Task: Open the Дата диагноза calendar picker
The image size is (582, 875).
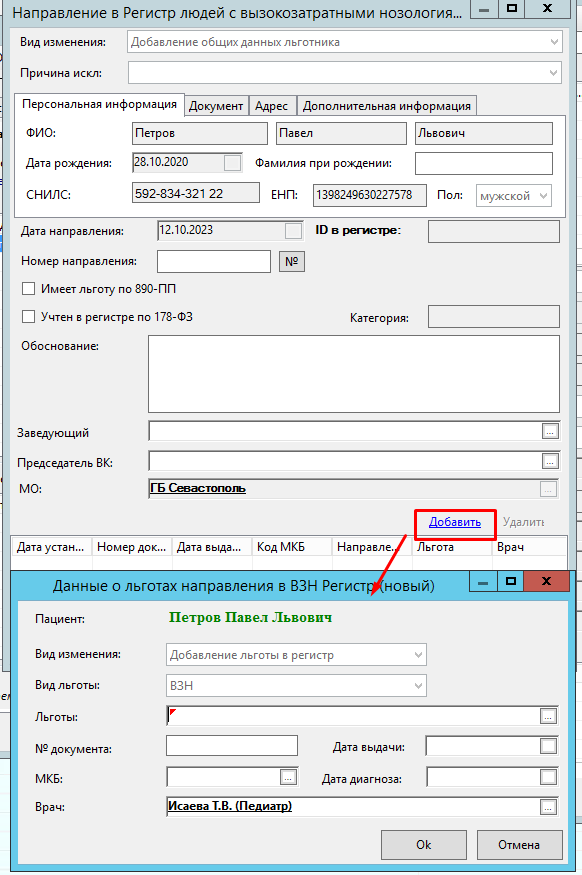Action: pyautogui.click(x=548, y=777)
